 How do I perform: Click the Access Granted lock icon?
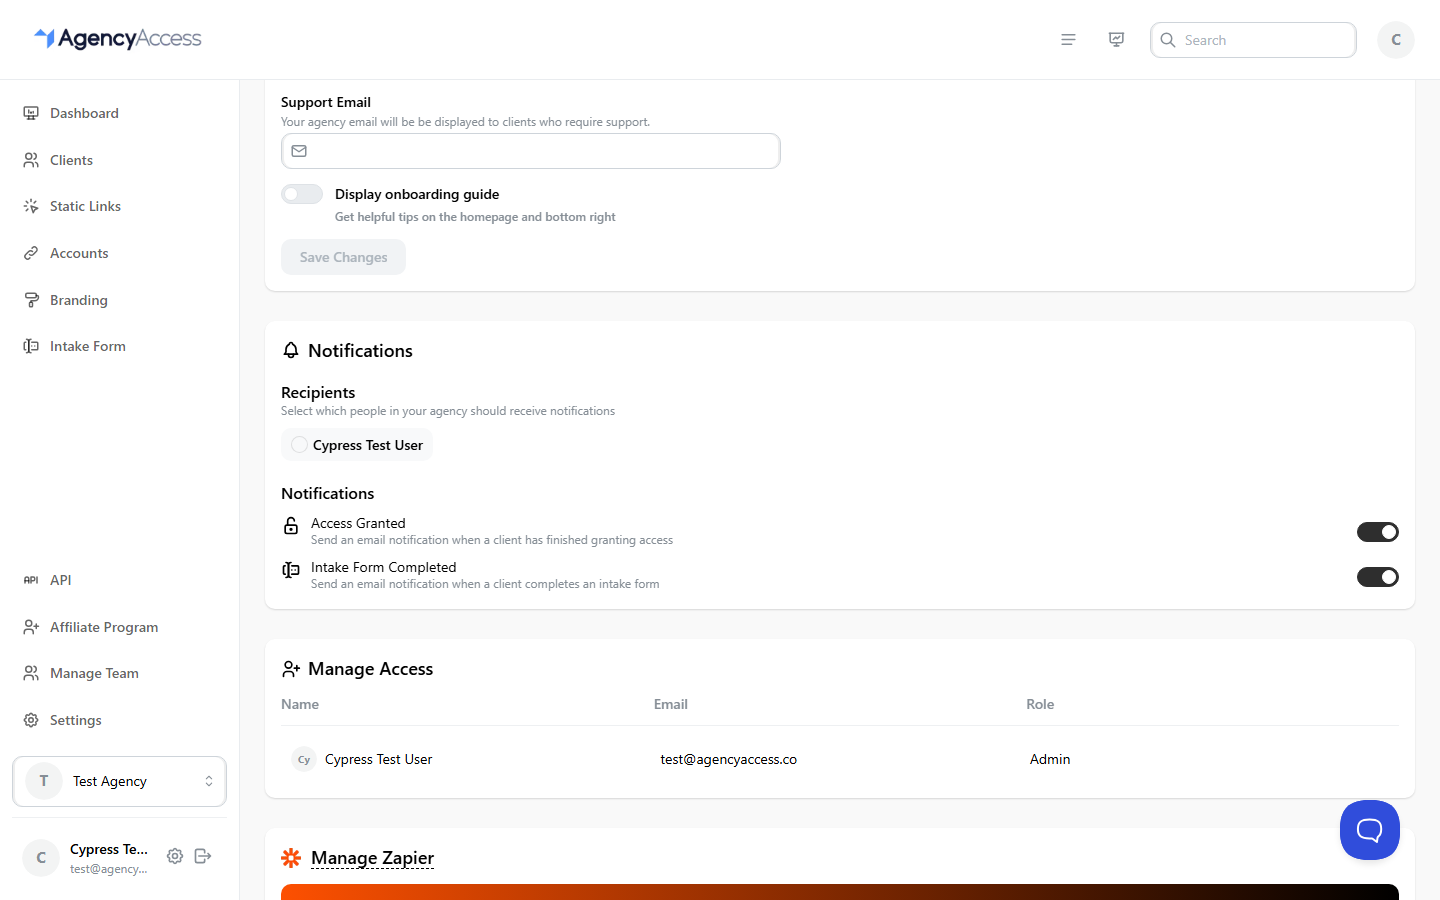pos(291,525)
